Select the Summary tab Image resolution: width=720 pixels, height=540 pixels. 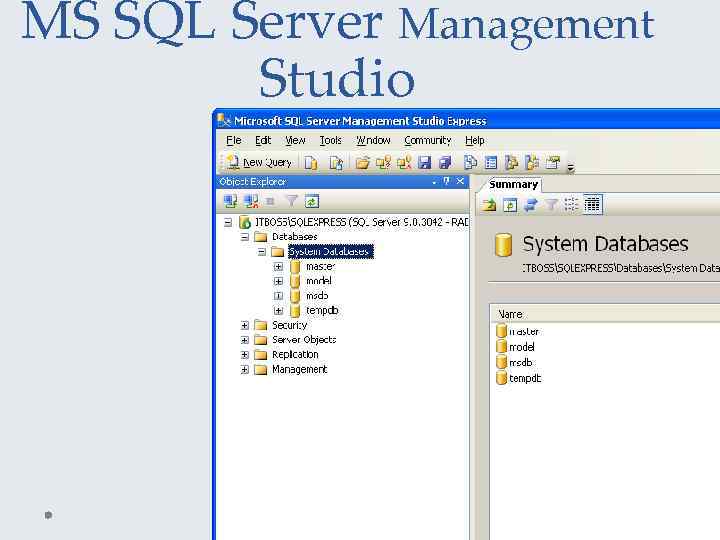[513, 185]
